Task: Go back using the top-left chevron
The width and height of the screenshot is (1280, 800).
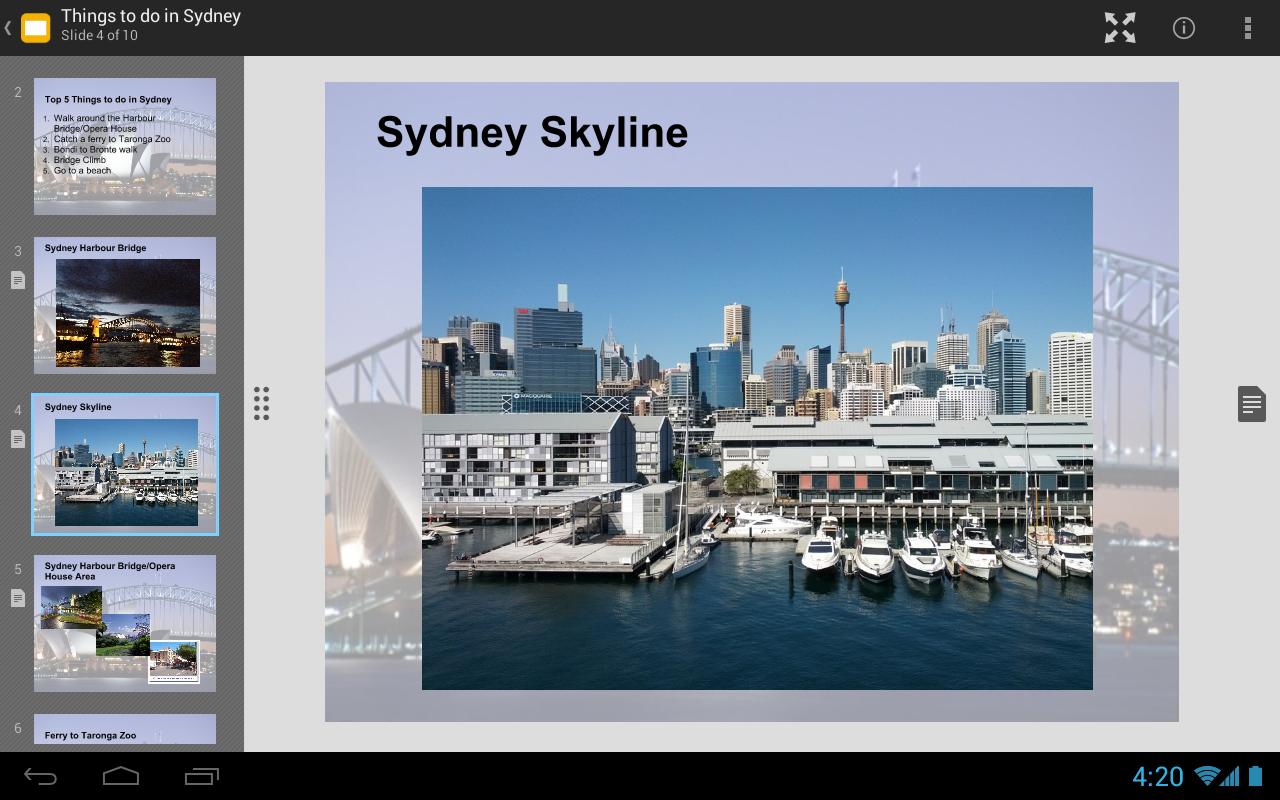Action: coord(8,28)
